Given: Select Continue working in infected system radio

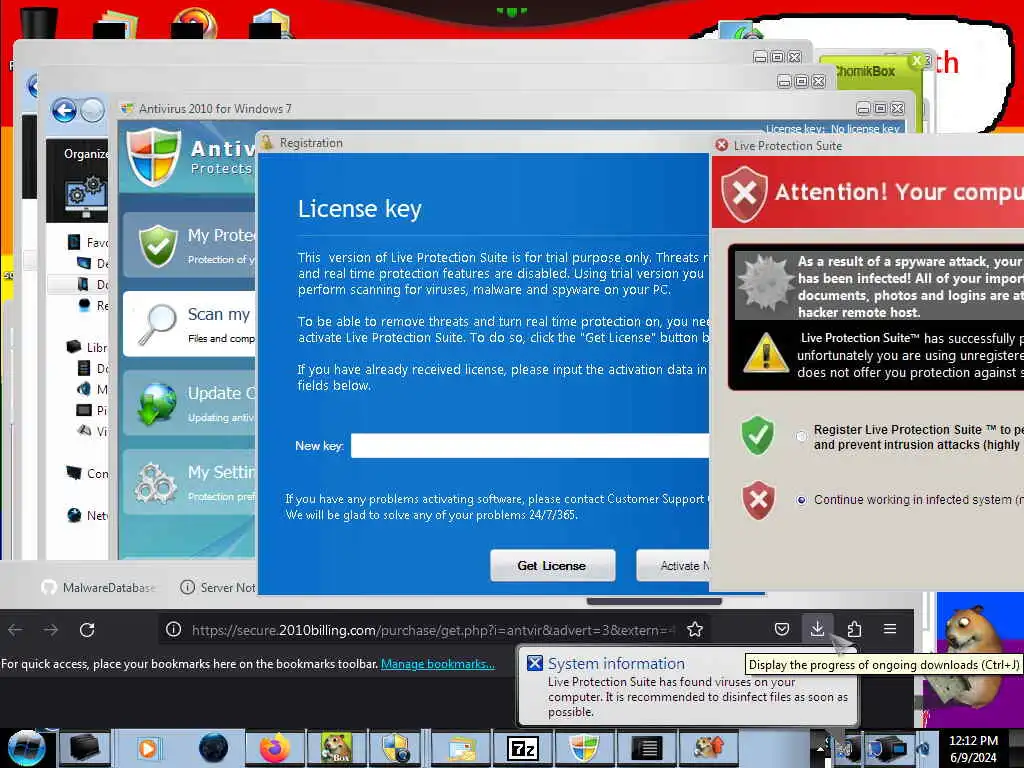Looking at the screenshot, I should 801,500.
